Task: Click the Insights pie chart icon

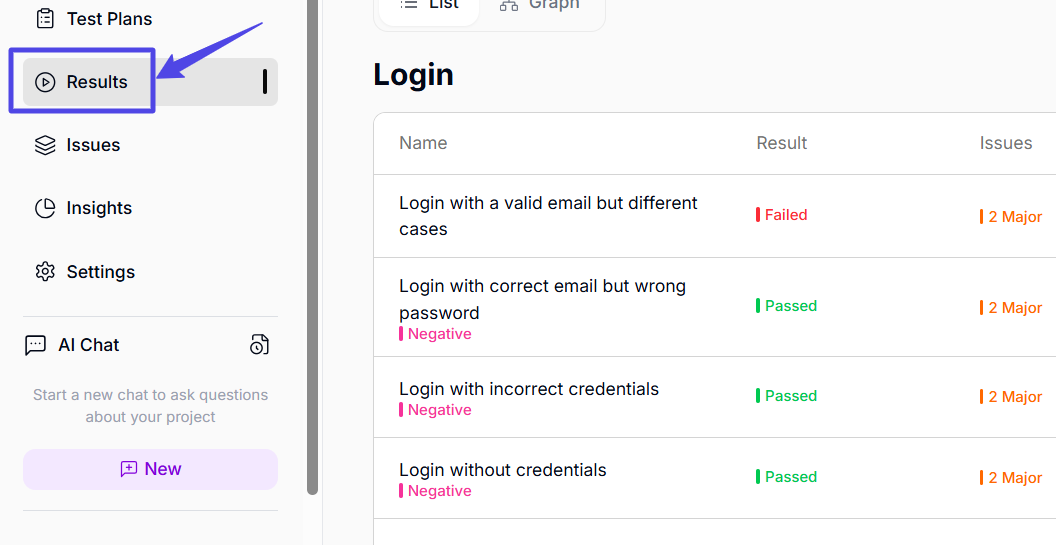Action: (x=45, y=208)
